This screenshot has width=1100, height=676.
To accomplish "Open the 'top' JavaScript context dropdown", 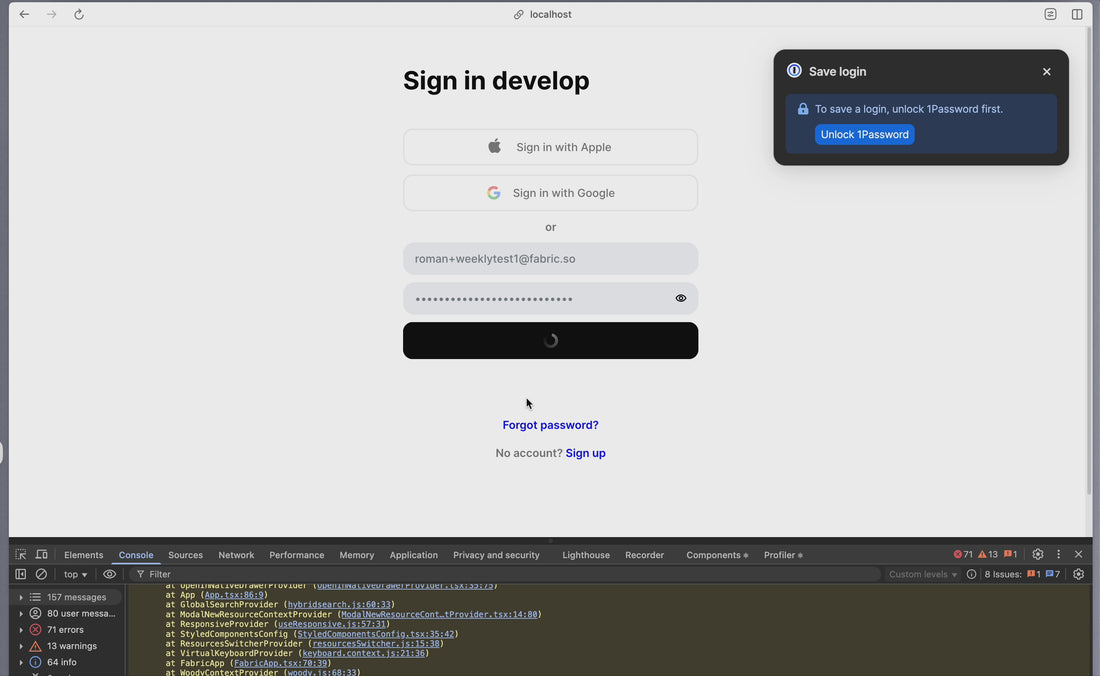I will click(x=76, y=575).
